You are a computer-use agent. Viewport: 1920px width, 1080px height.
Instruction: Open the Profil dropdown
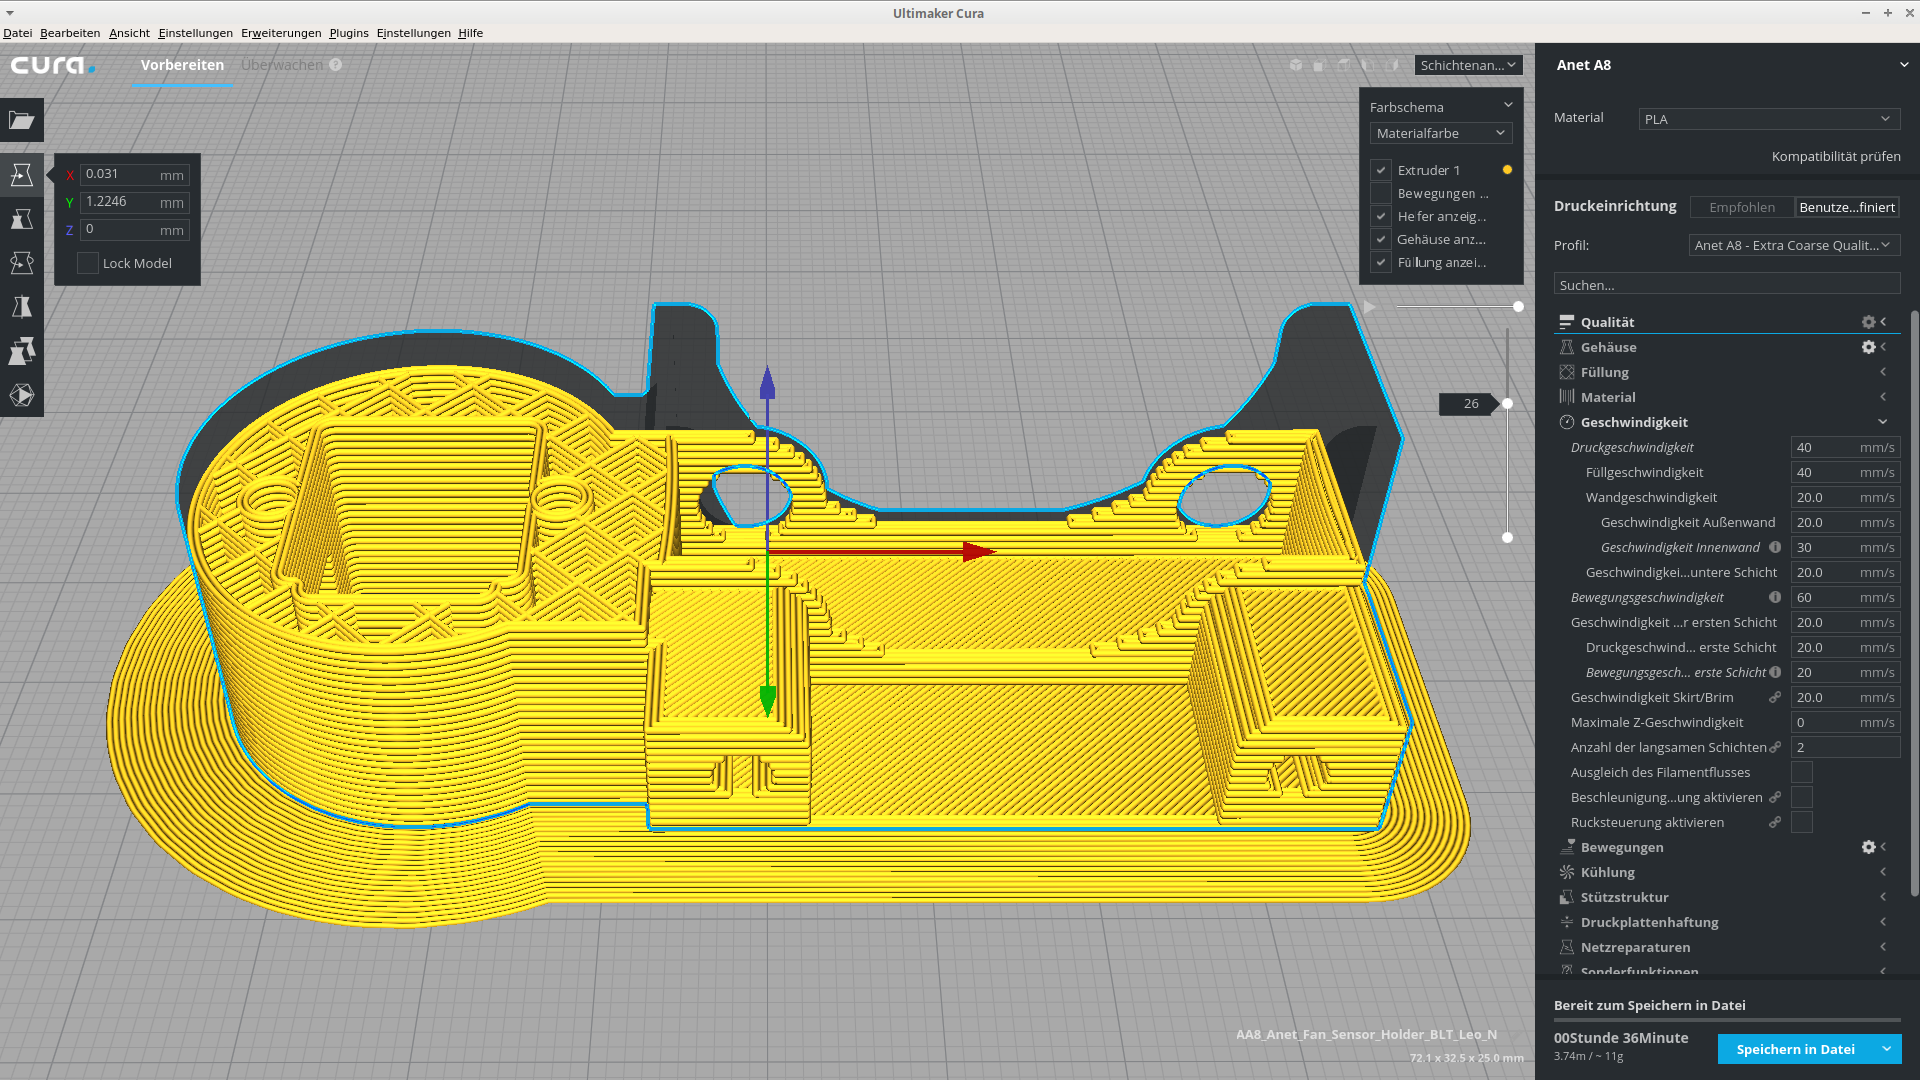pyautogui.click(x=1793, y=245)
